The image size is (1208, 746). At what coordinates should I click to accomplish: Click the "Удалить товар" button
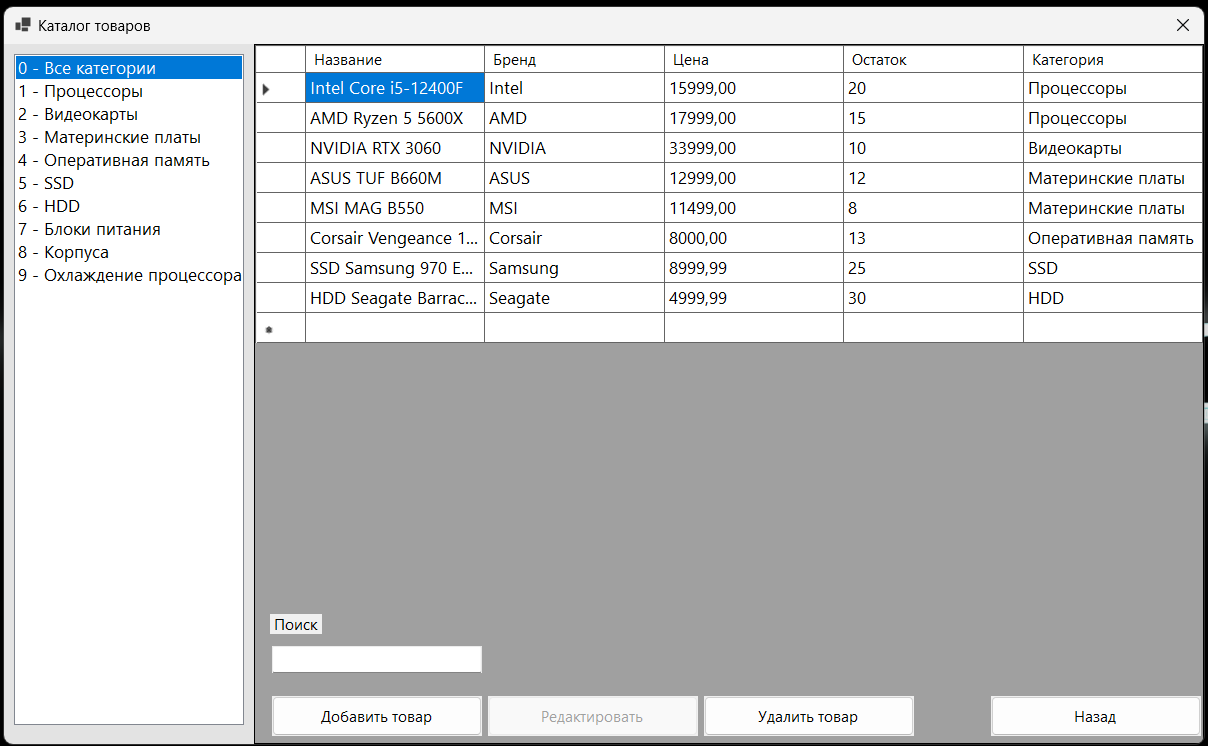coord(808,716)
